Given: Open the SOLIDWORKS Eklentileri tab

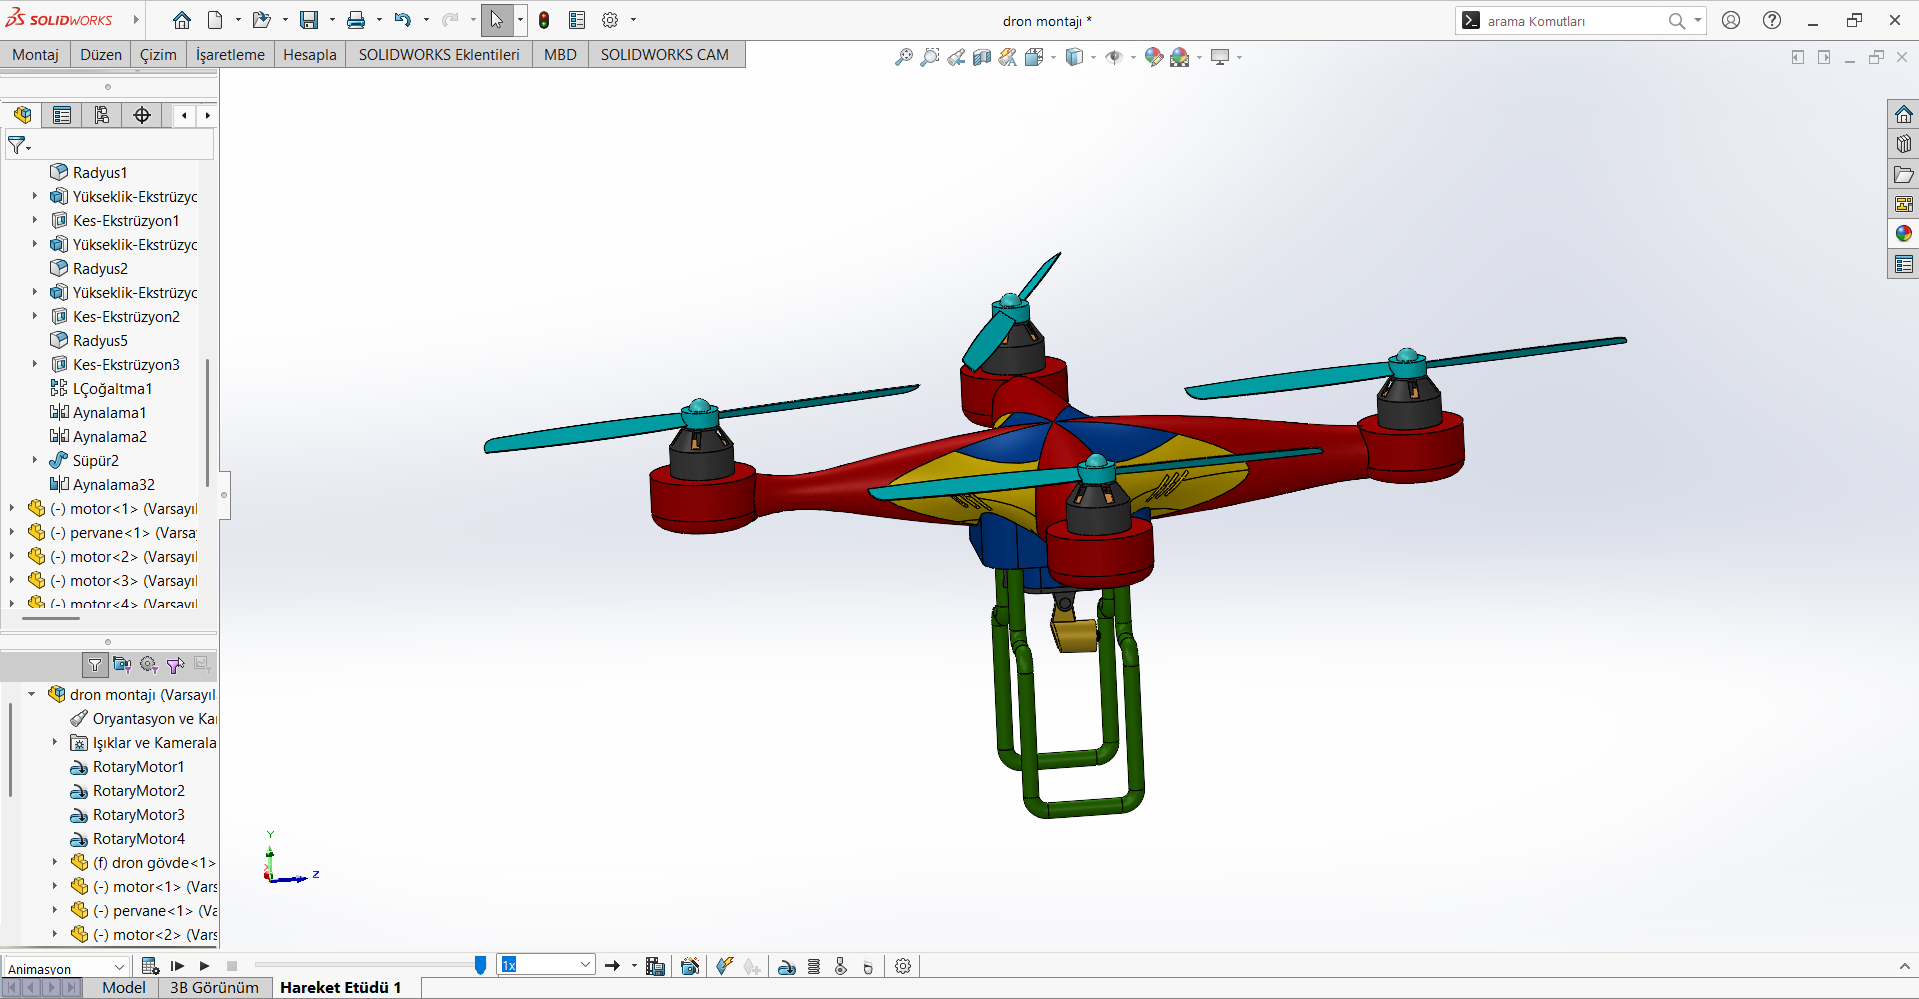Looking at the screenshot, I should click(439, 55).
